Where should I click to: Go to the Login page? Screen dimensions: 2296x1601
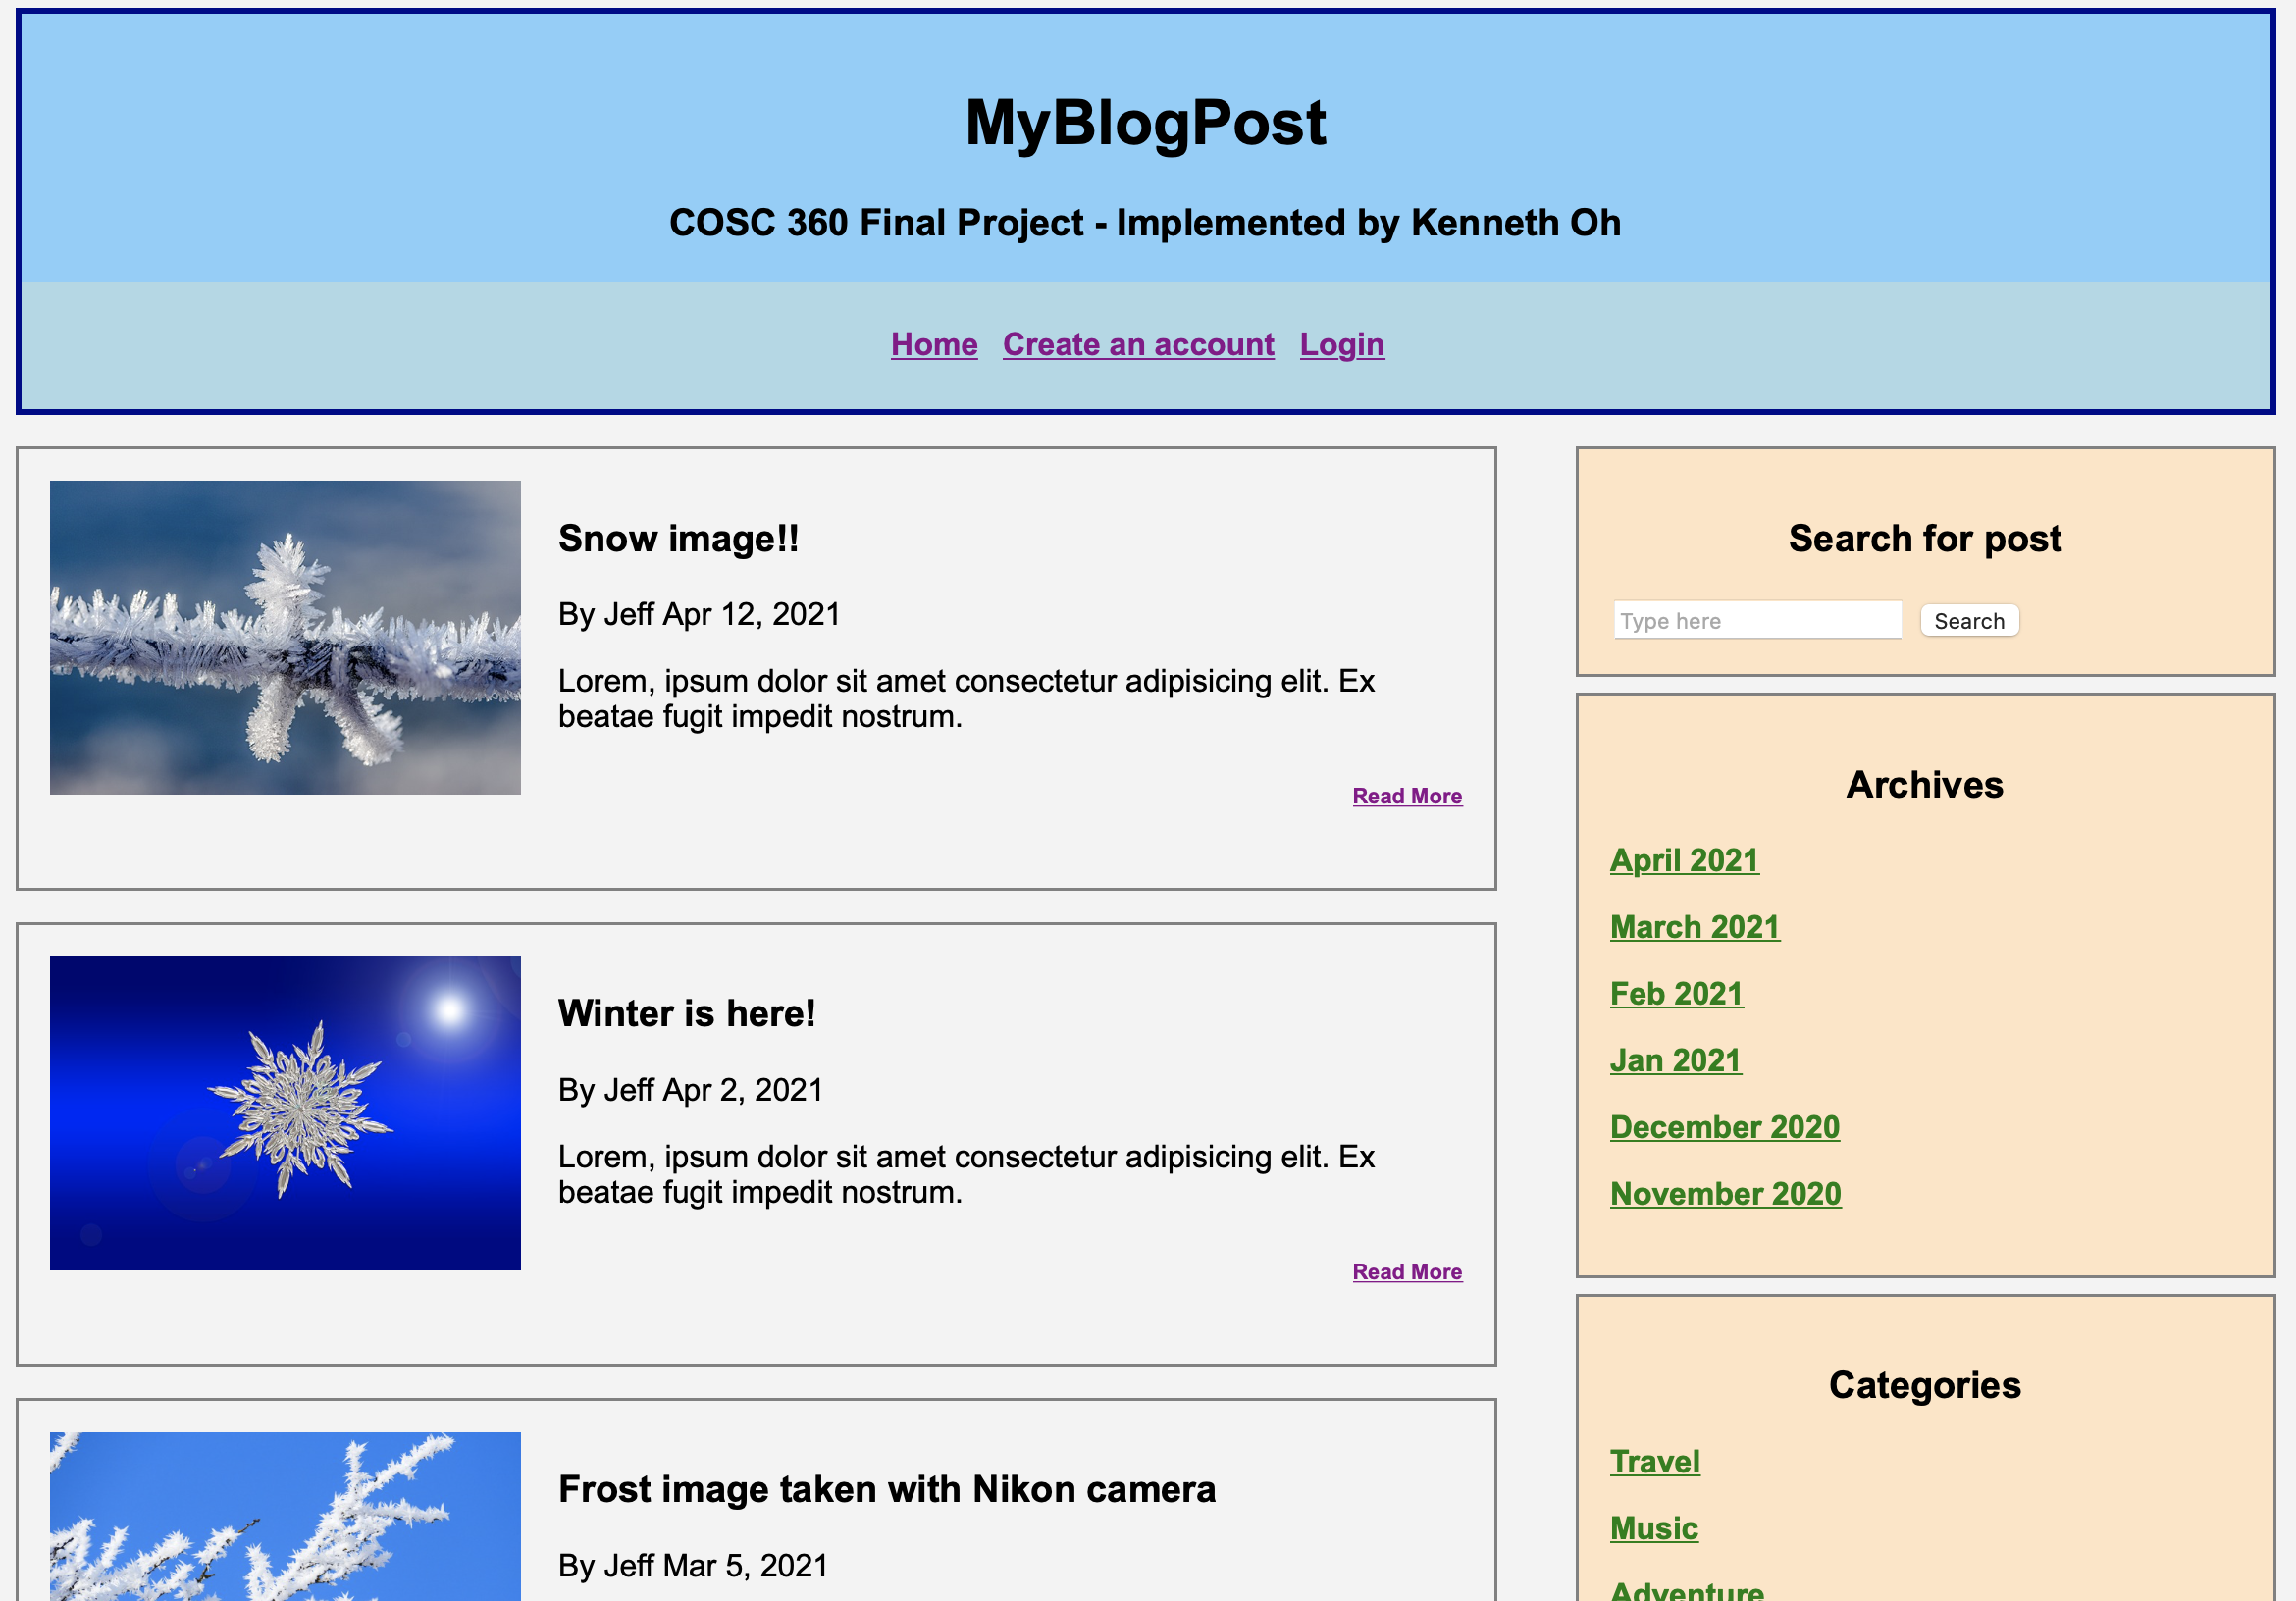coord(1341,344)
